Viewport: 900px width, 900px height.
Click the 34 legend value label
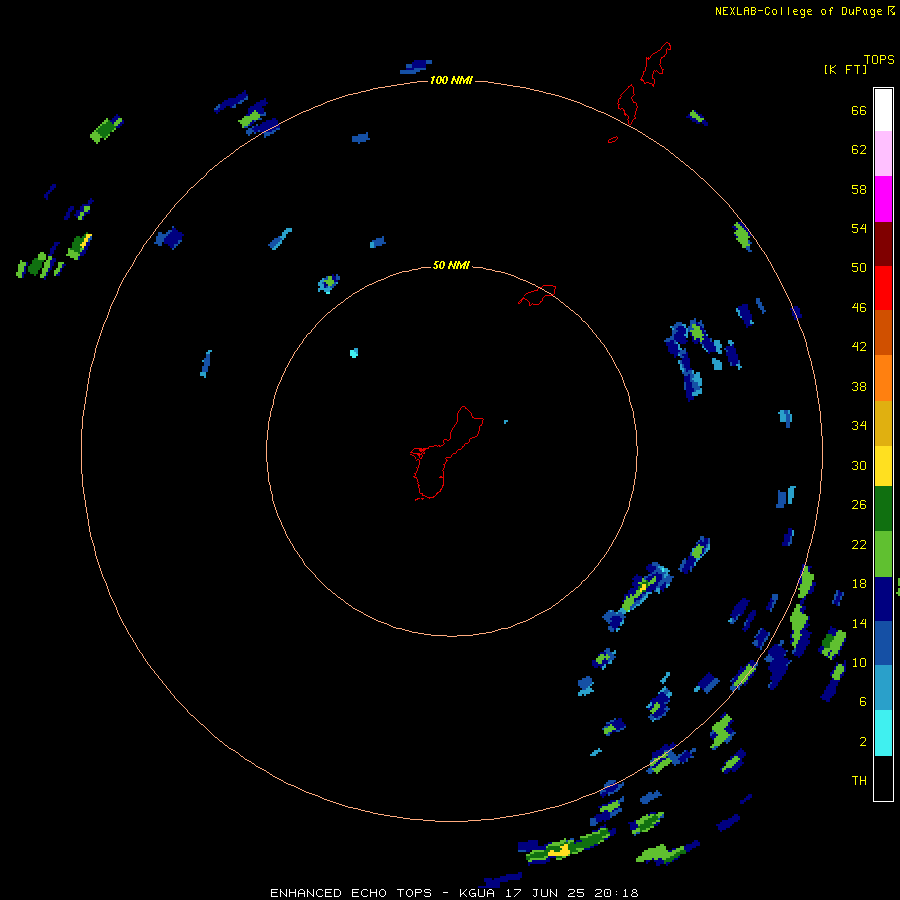click(859, 426)
